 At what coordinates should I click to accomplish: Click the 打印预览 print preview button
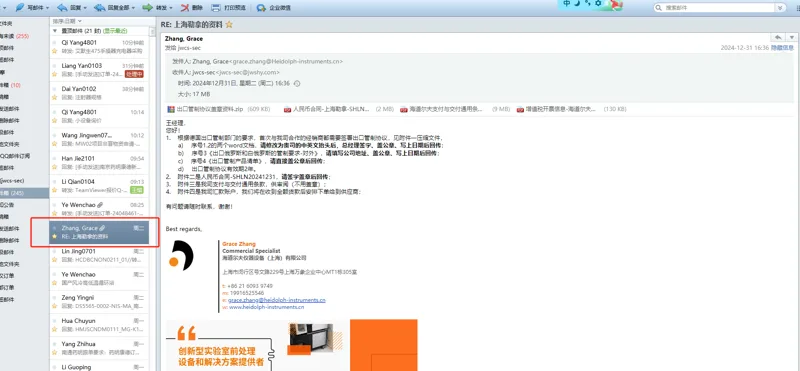tap(228, 8)
